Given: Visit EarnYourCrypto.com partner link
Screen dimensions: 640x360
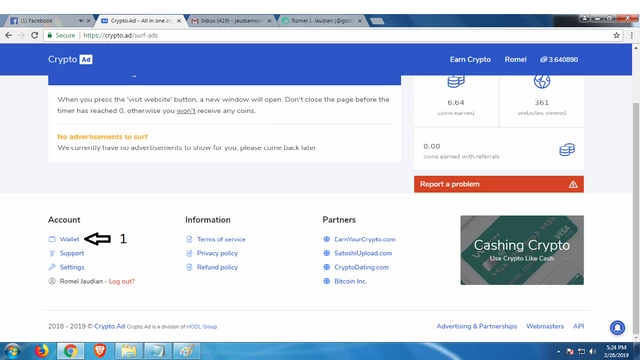Looking at the screenshot, I should [x=364, y=239].
